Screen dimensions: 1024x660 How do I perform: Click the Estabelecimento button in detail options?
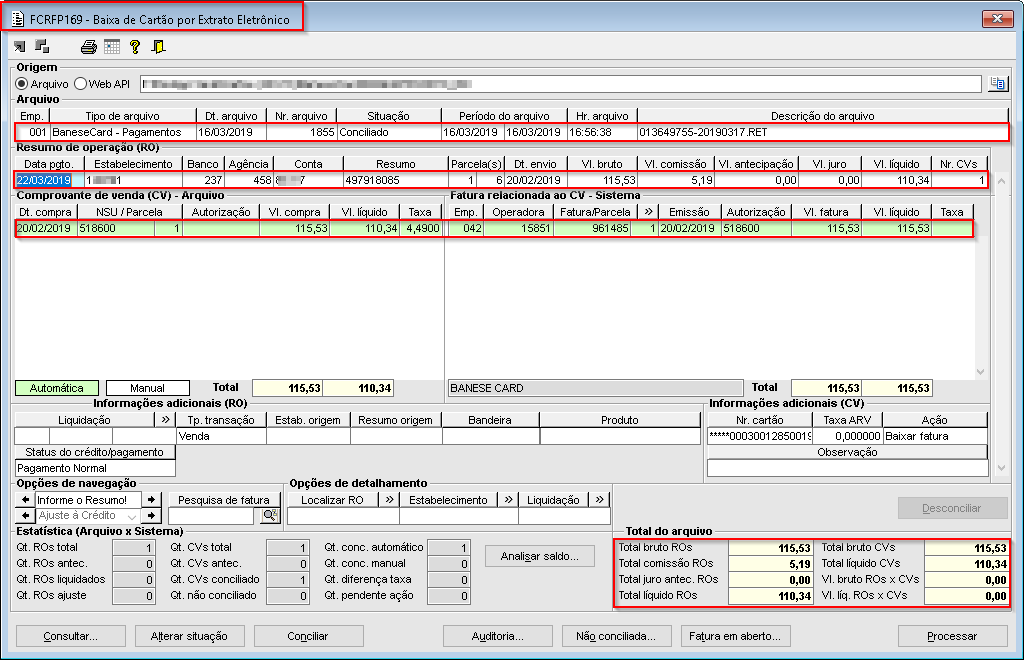(x=448, y=499)
